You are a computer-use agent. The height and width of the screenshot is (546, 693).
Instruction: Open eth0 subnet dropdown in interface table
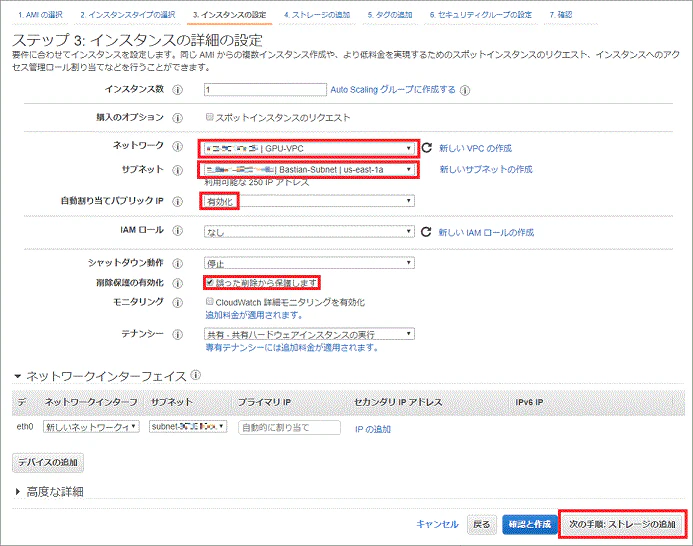coord(188,427)
